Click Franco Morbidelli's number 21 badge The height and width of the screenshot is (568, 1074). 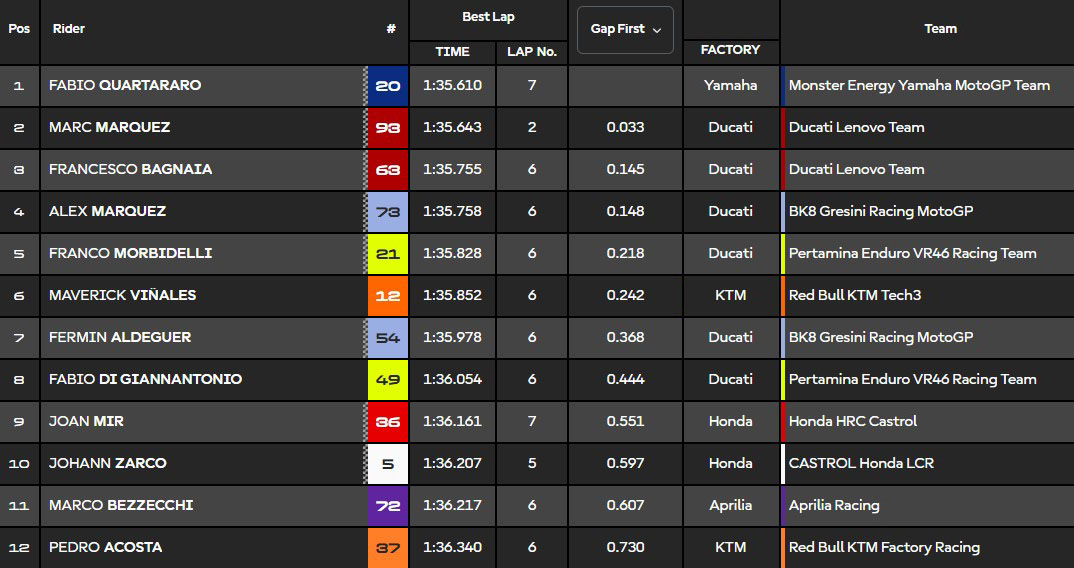387,254
